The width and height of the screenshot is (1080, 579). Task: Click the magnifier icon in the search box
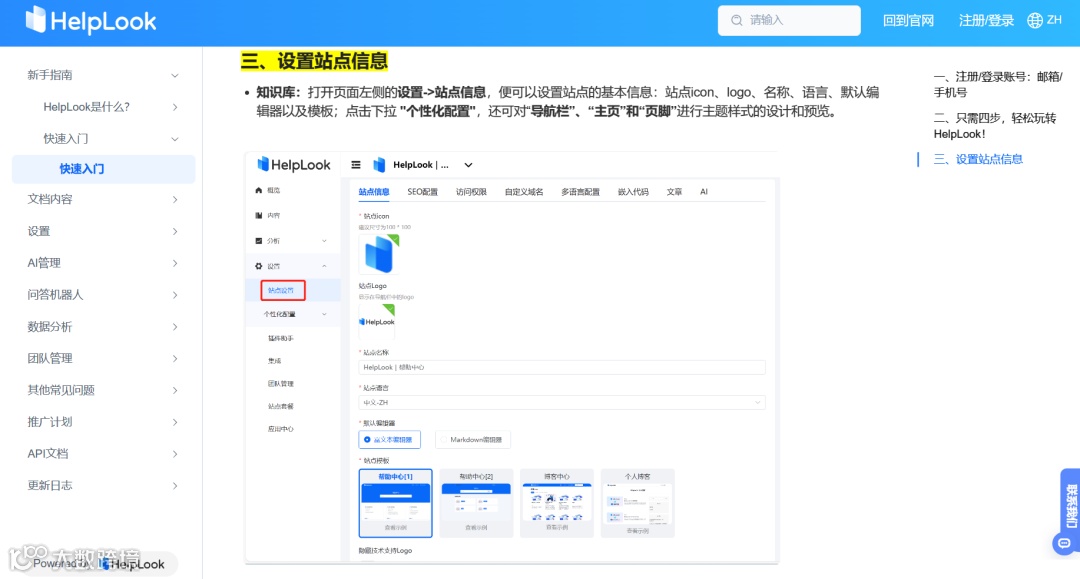734,20
